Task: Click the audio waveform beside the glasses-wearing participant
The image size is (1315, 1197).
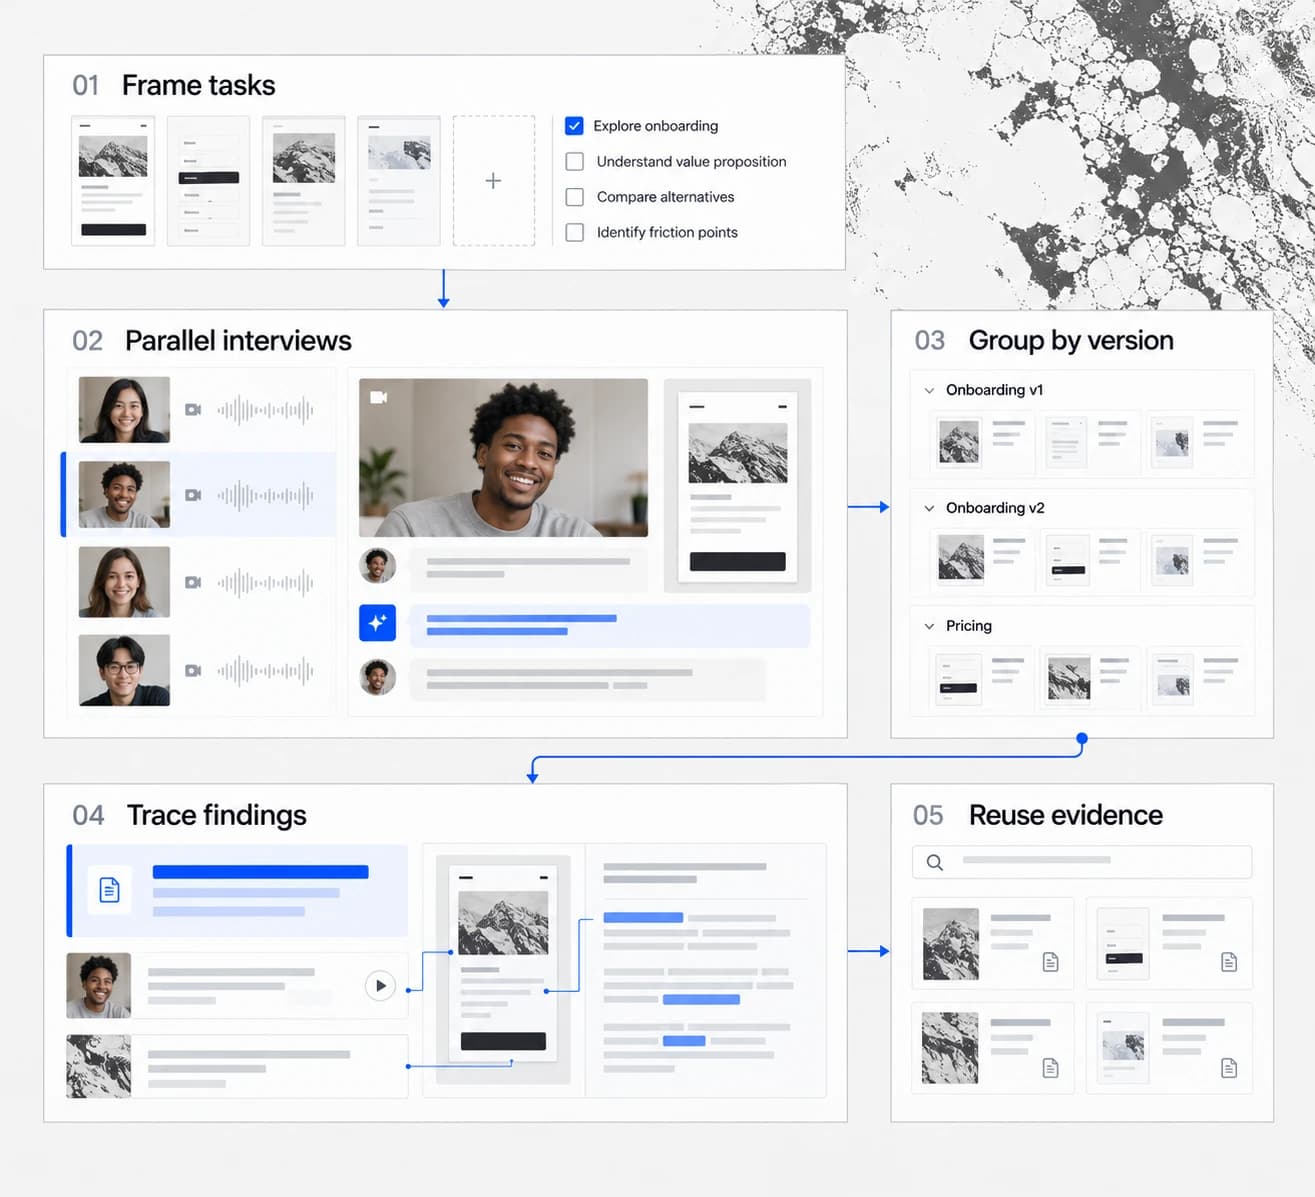Action: coord(265,670)
